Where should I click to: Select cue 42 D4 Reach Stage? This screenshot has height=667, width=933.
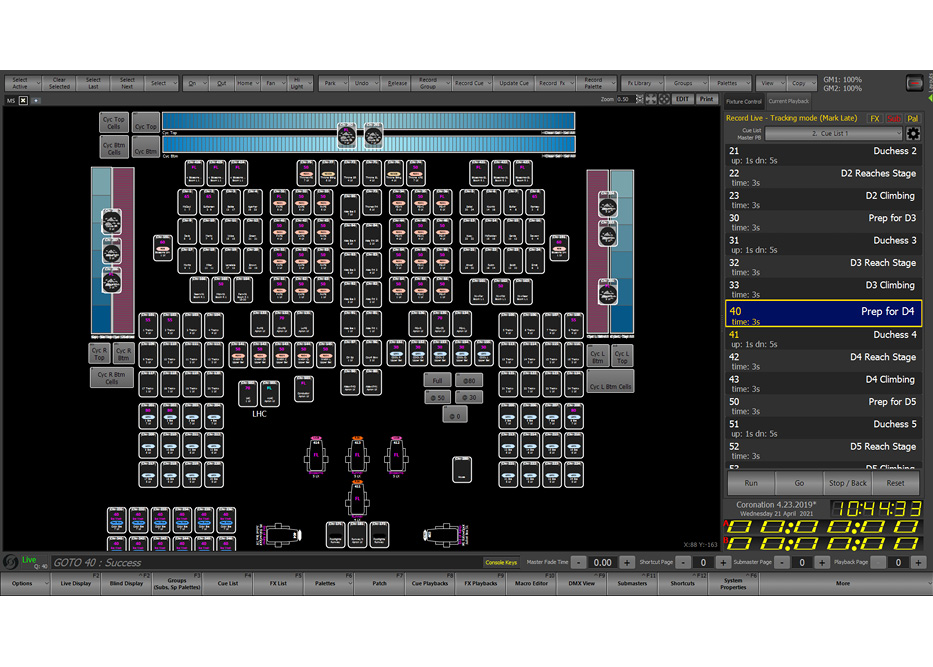tap(823, 361)
